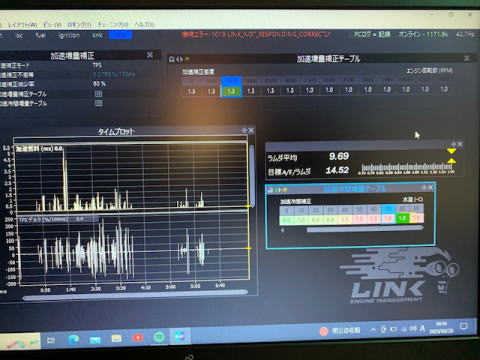The height and width of the screenshot is (360, 480).
Task: Click the left-right arrows icon on the cold enrichment table header
Action: [x=278, y=190]
